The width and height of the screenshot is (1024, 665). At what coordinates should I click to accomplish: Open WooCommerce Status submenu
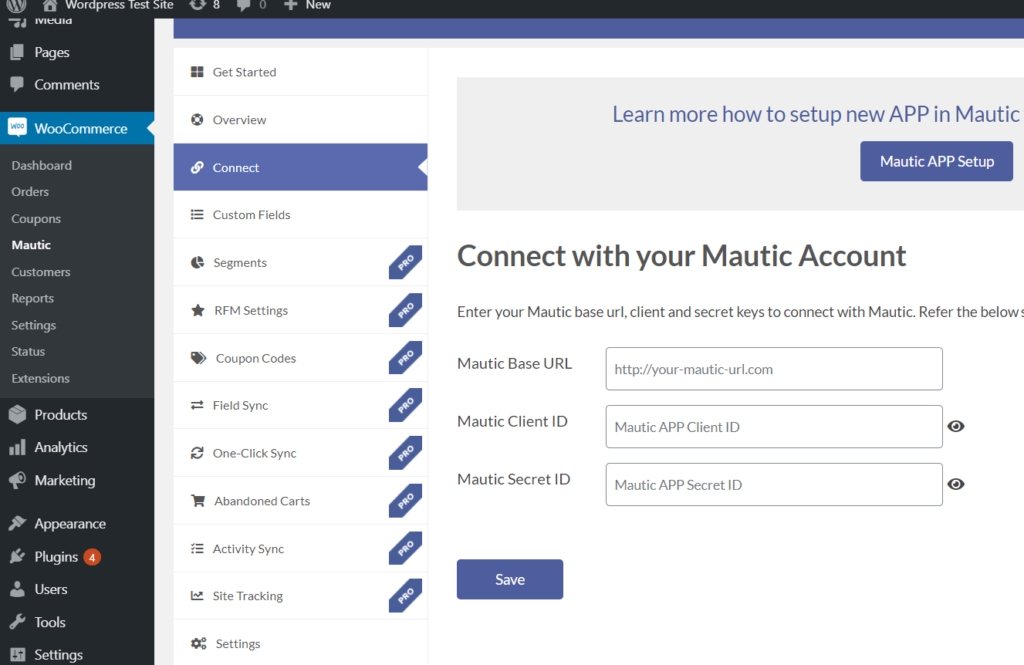28,351
